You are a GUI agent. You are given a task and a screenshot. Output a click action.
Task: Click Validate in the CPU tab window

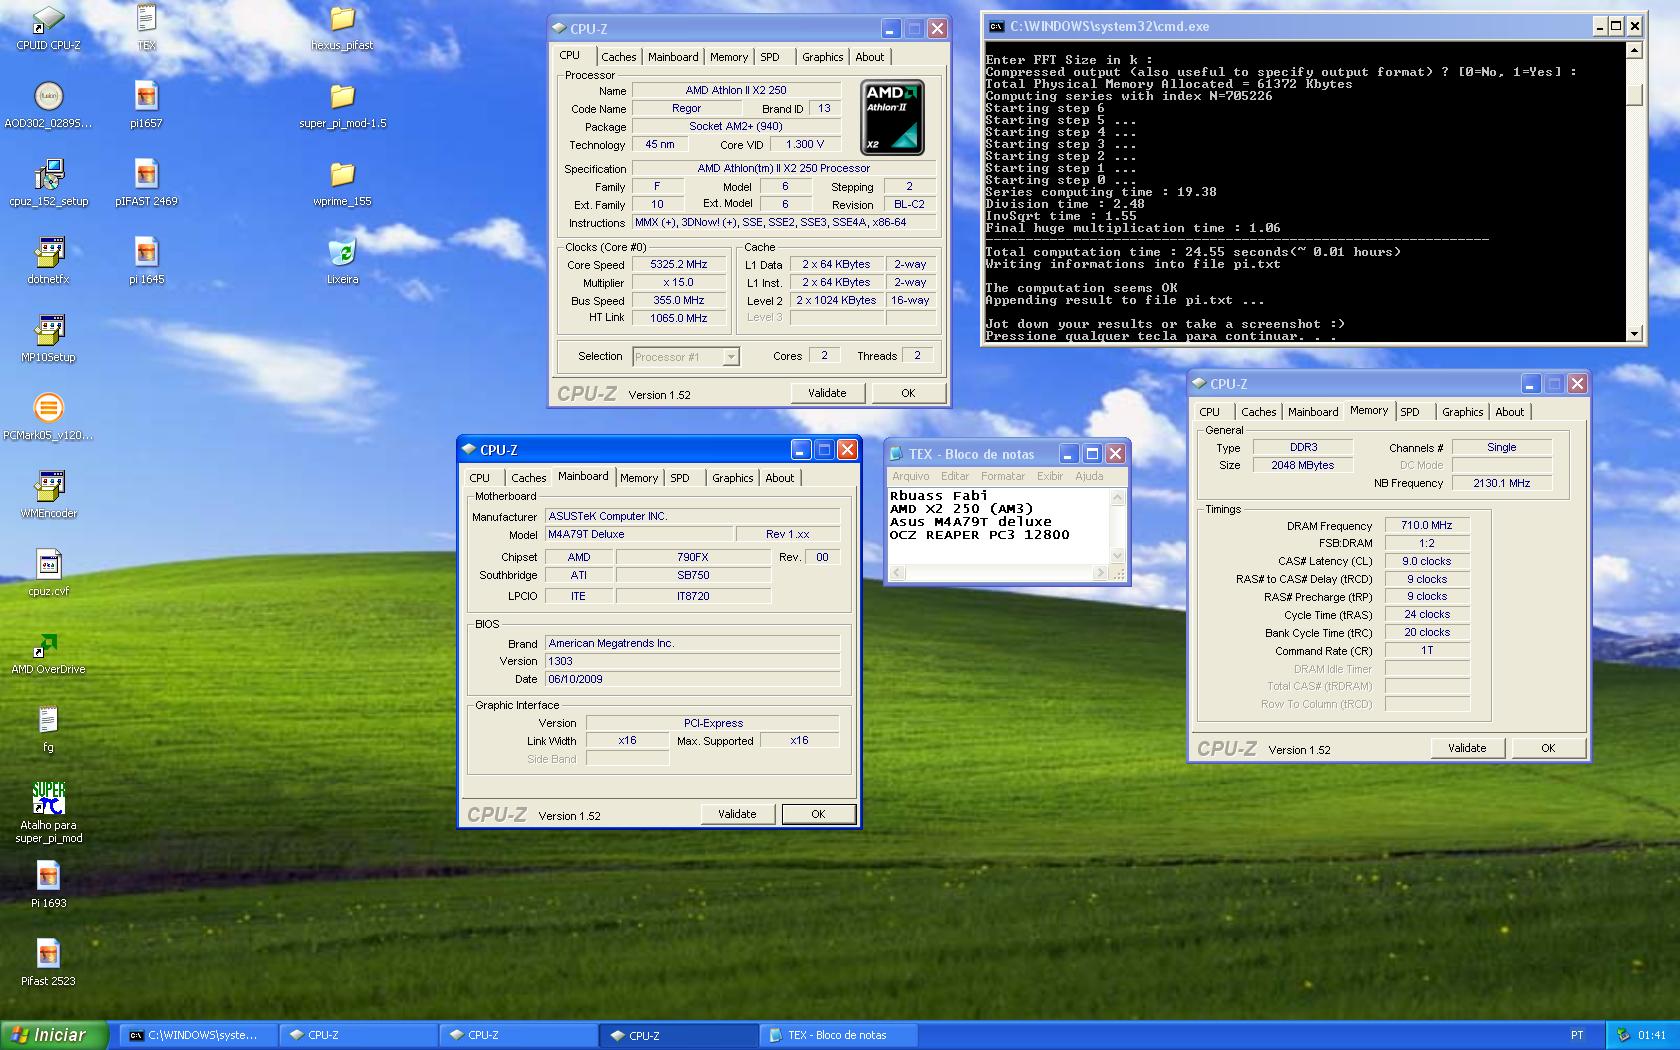(827, 393)
